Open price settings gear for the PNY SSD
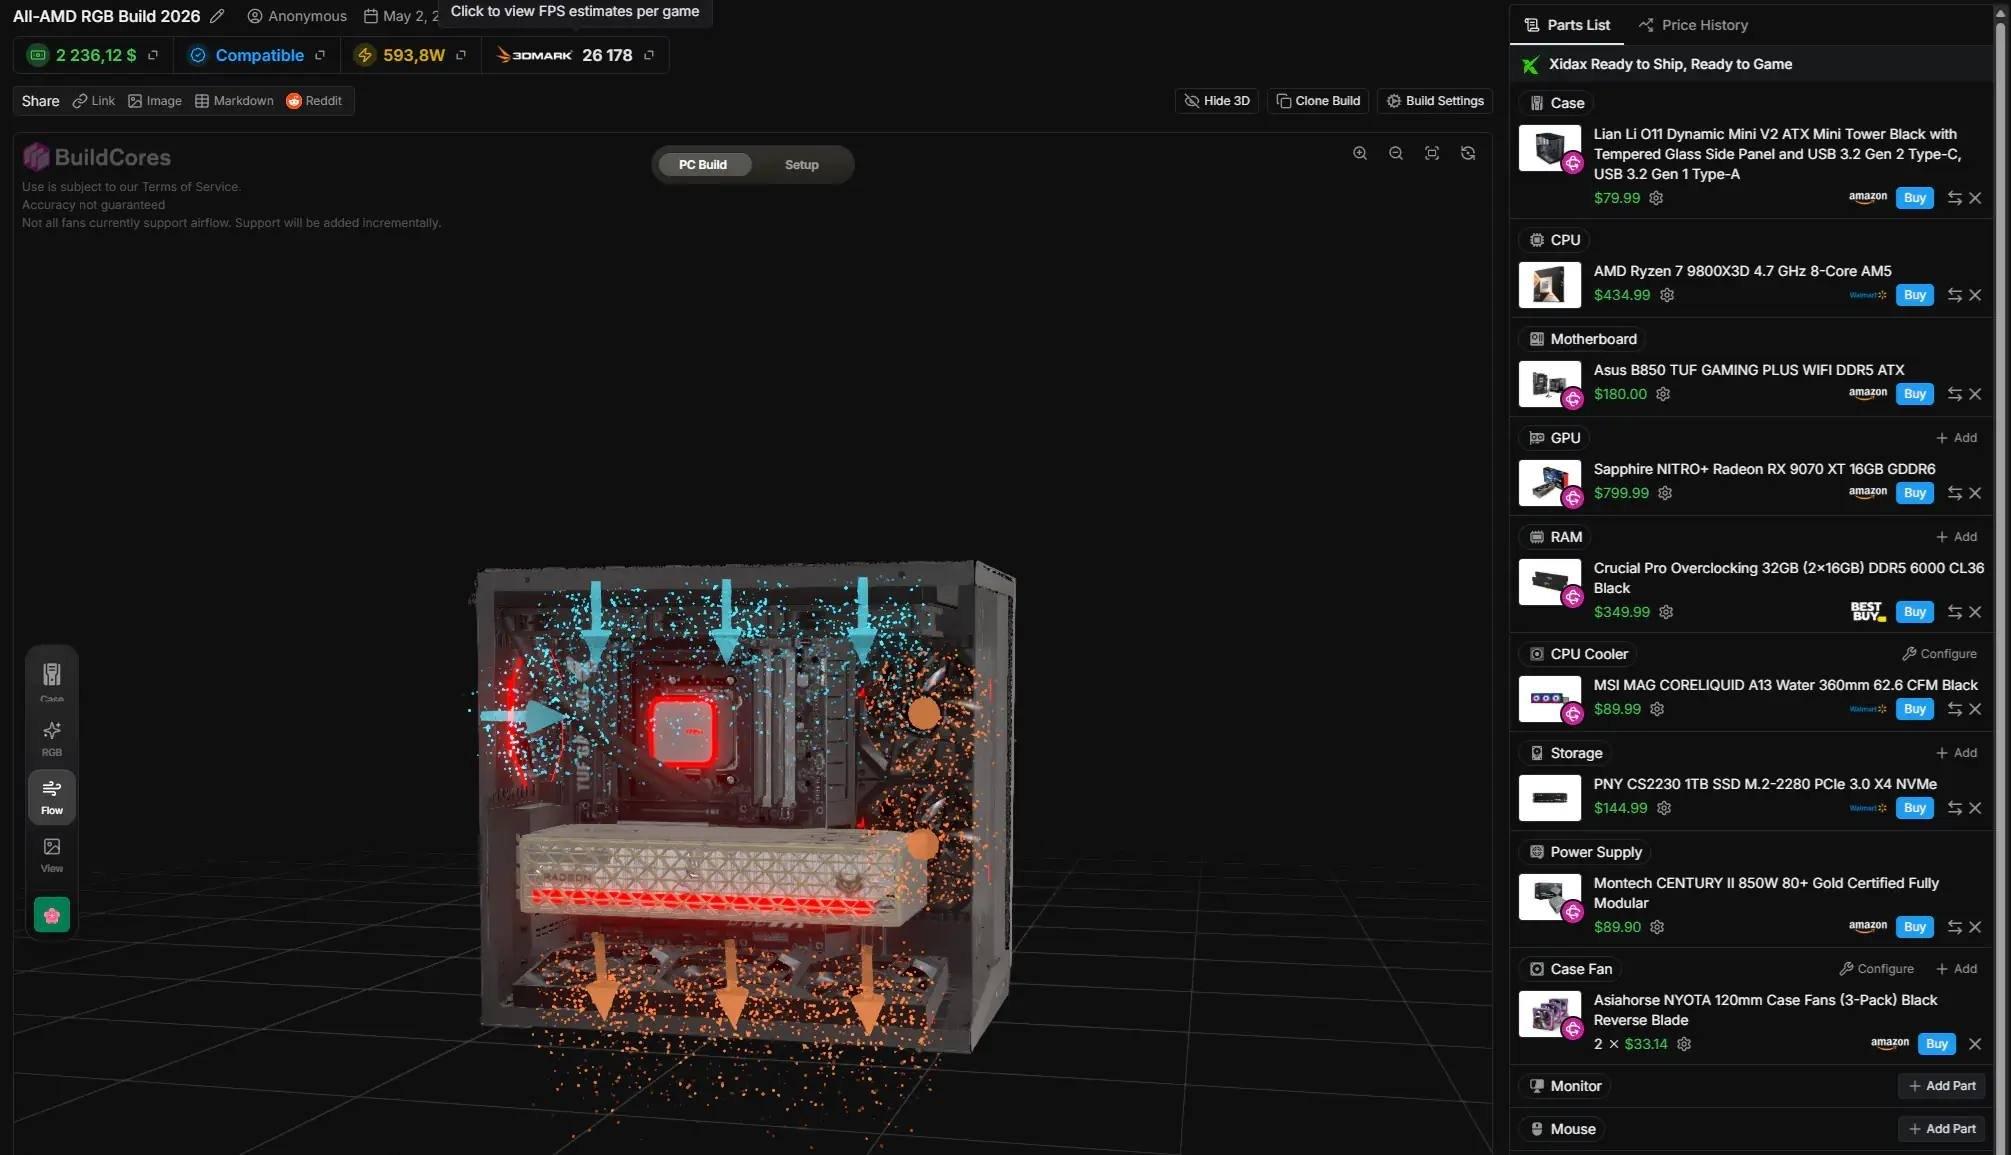This screenshot has height=1155, width=2011. point(1664,808)
